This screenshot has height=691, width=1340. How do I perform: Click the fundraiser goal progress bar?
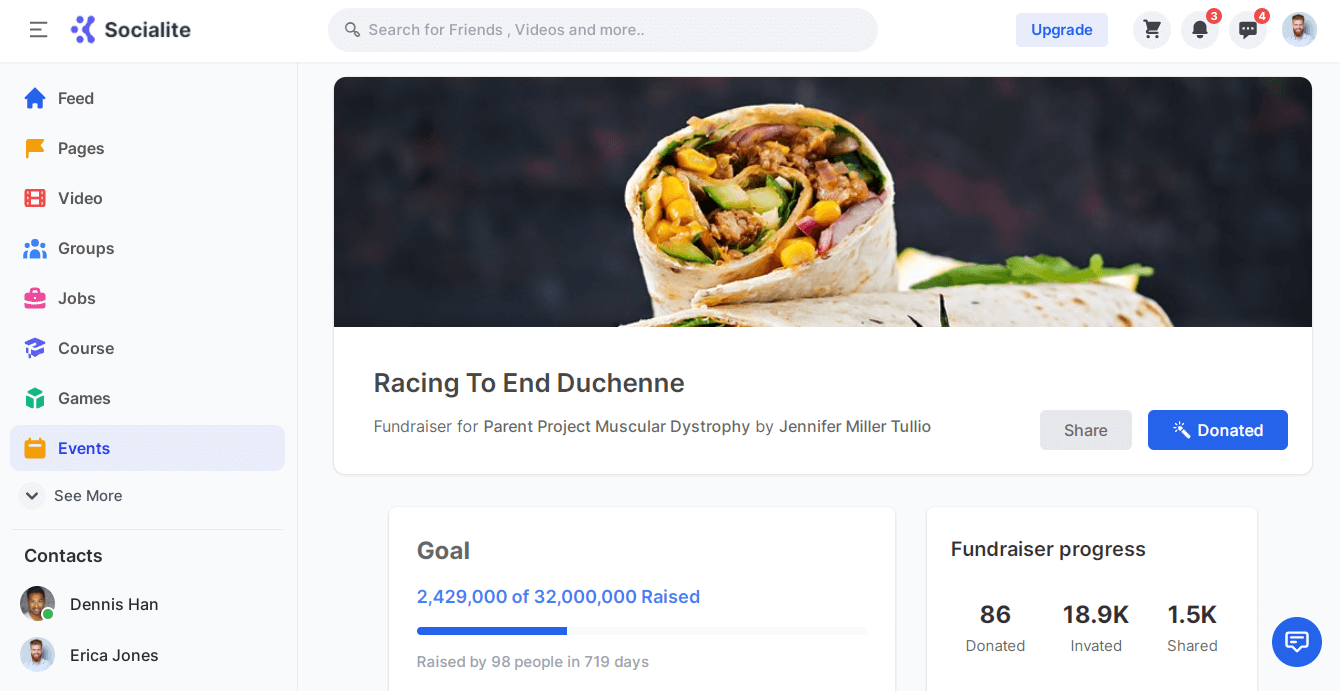[x=641, y=631]
